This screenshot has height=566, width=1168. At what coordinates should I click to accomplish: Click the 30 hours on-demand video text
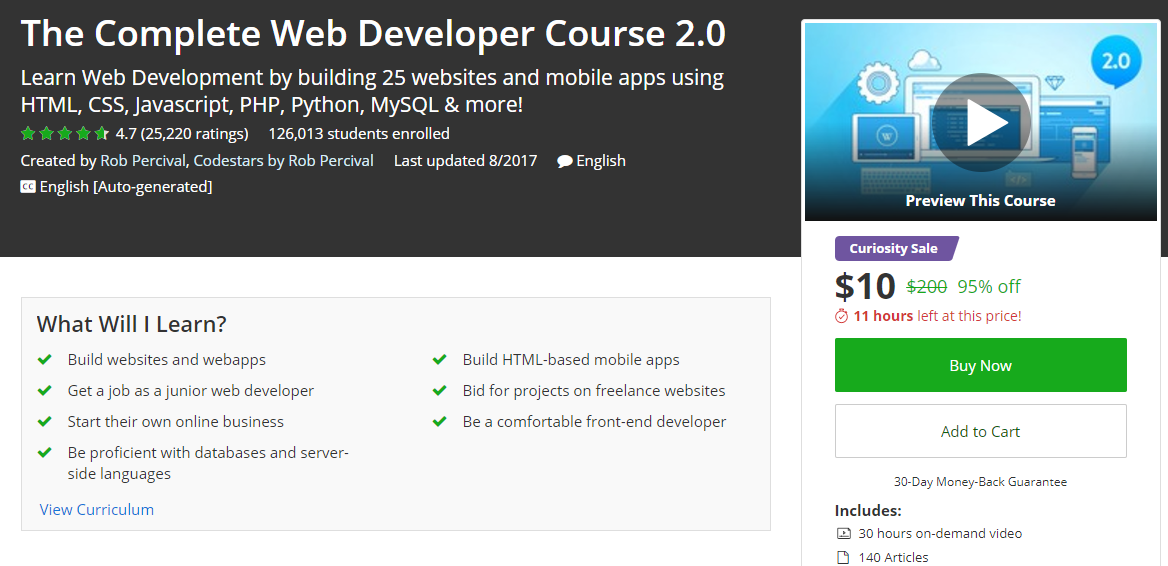coord(940,533)
